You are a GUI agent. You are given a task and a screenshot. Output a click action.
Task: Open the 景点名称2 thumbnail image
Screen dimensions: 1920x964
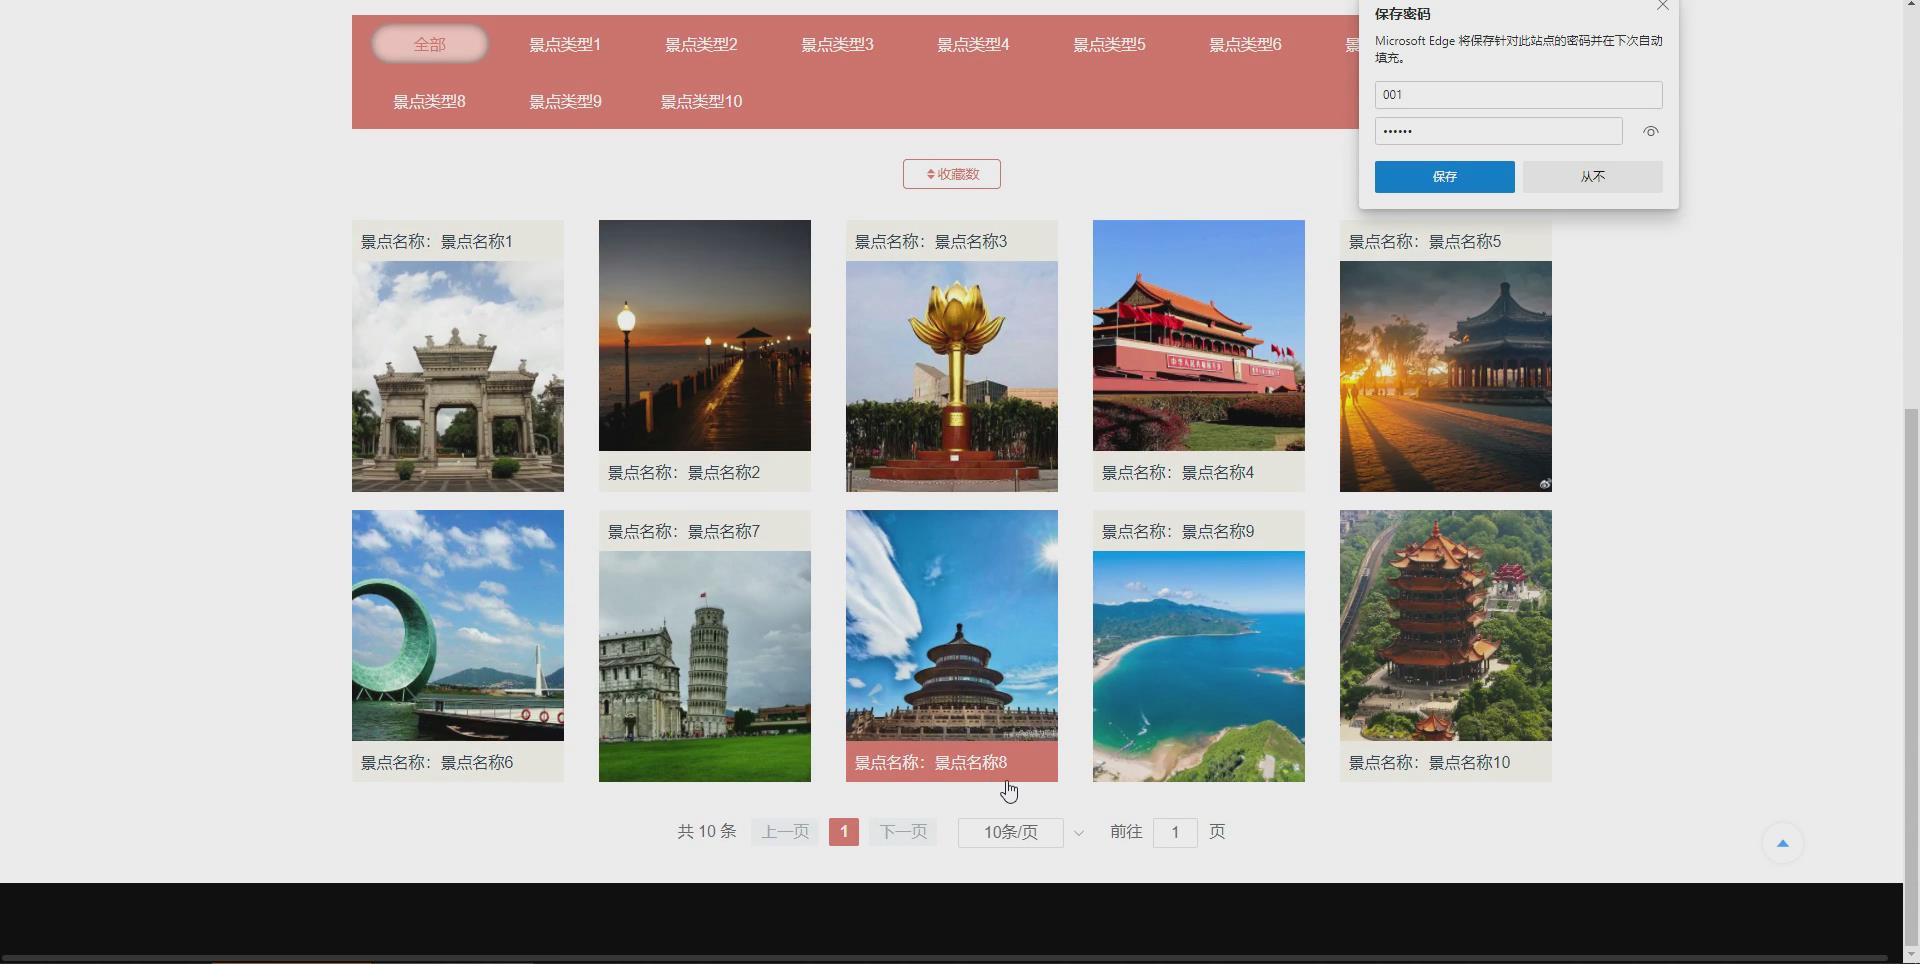[x=704, y=335]
